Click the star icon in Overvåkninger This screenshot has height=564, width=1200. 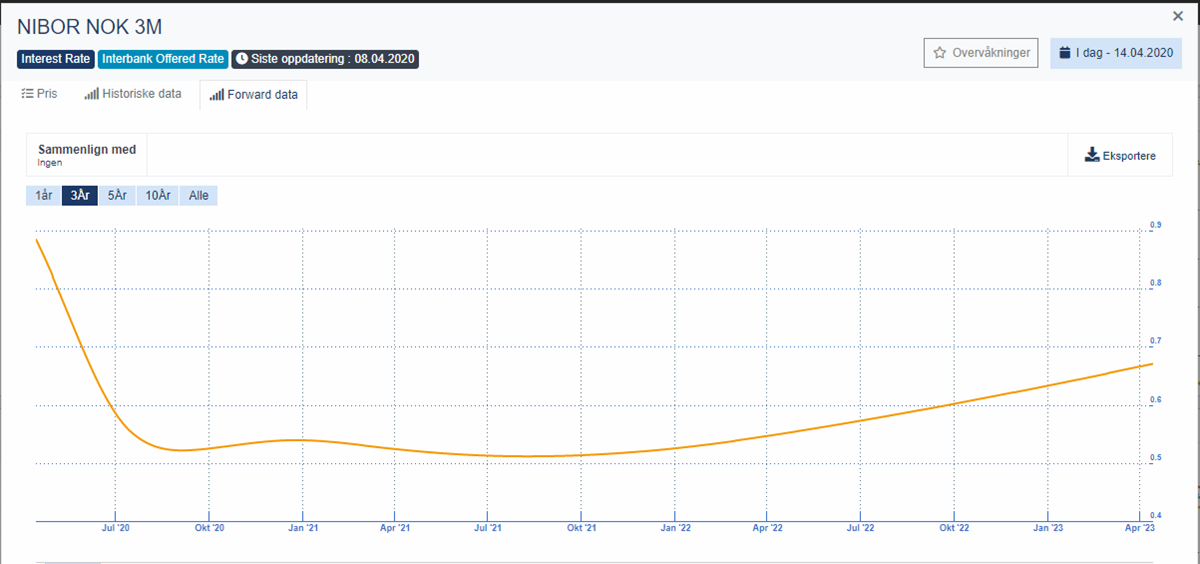(x=940, y=53)
